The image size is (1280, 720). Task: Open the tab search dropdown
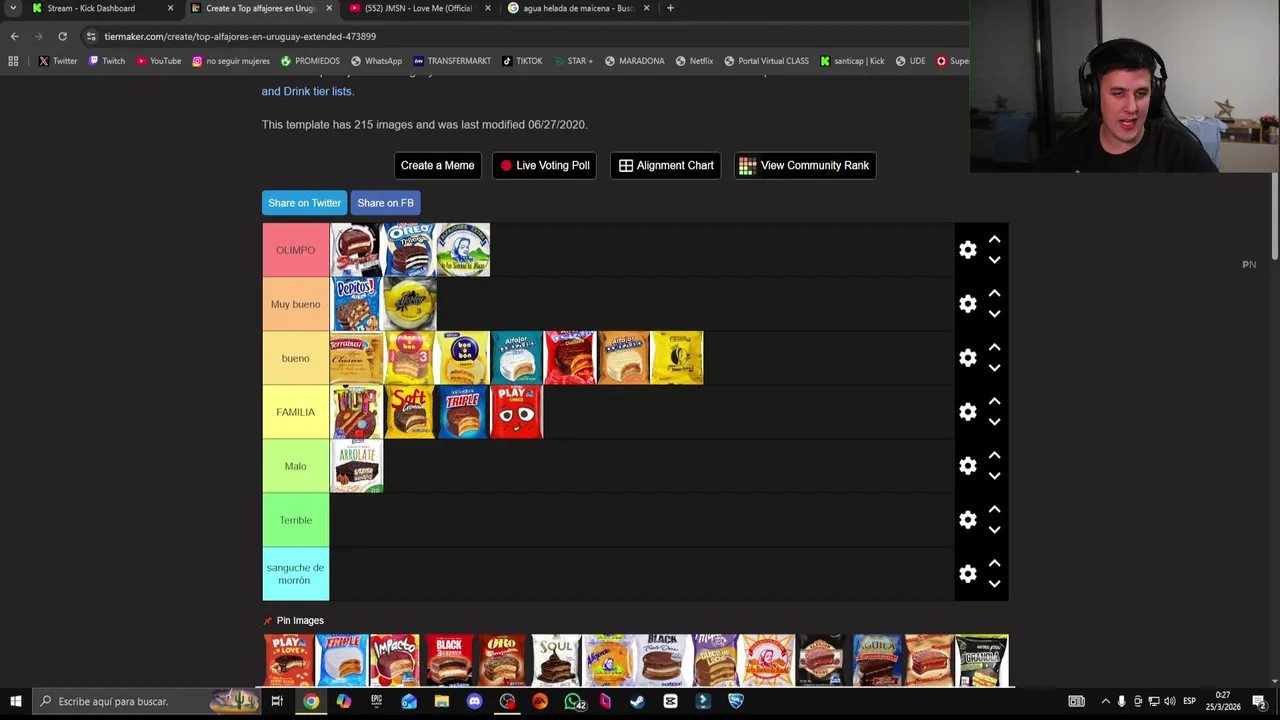coord(13,8)
